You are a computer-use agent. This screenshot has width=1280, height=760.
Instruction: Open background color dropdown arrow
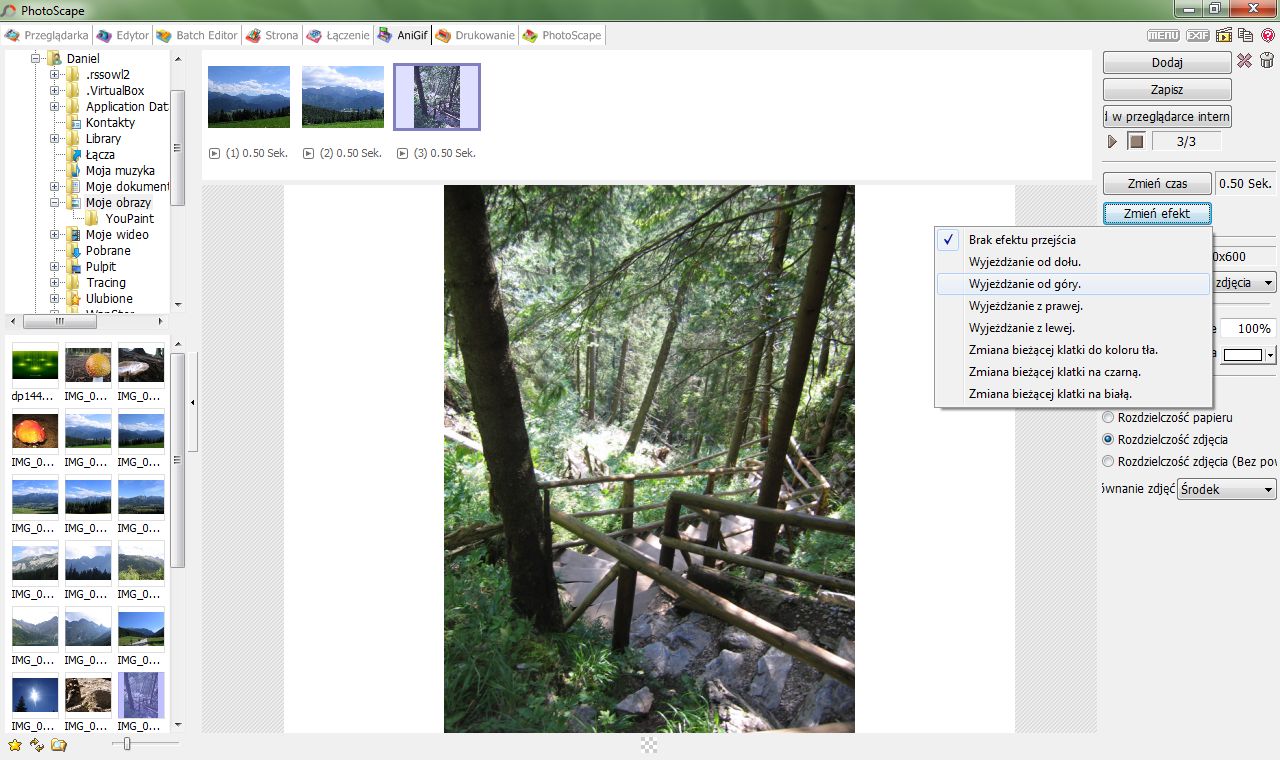(1270, 355)
